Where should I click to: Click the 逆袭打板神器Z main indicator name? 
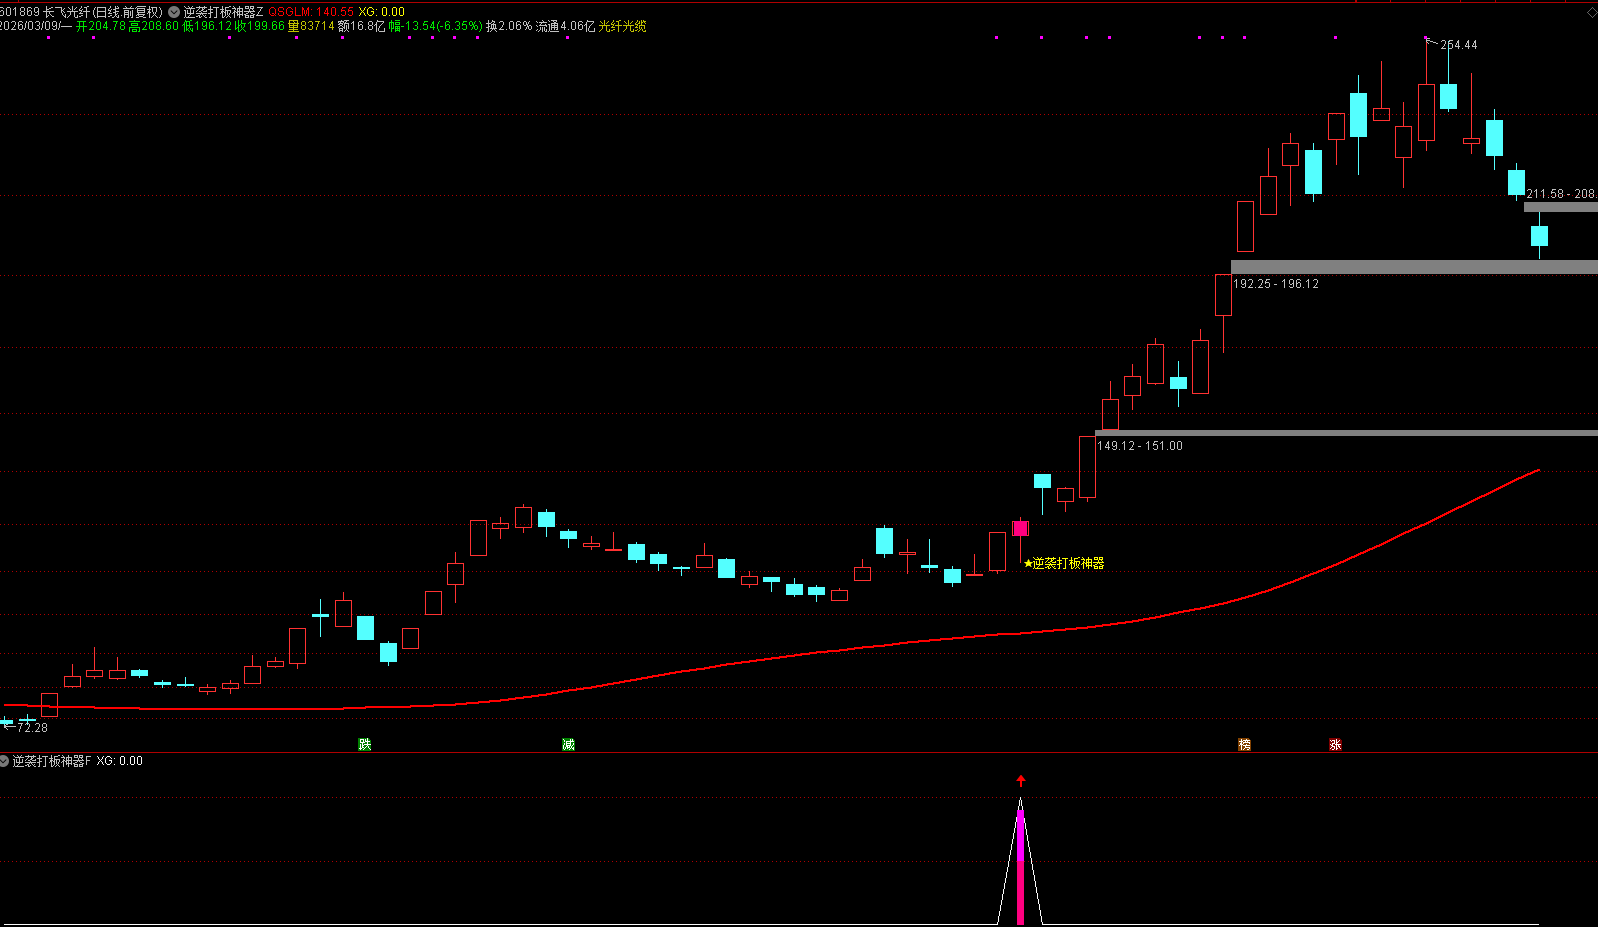pos(223,12)
